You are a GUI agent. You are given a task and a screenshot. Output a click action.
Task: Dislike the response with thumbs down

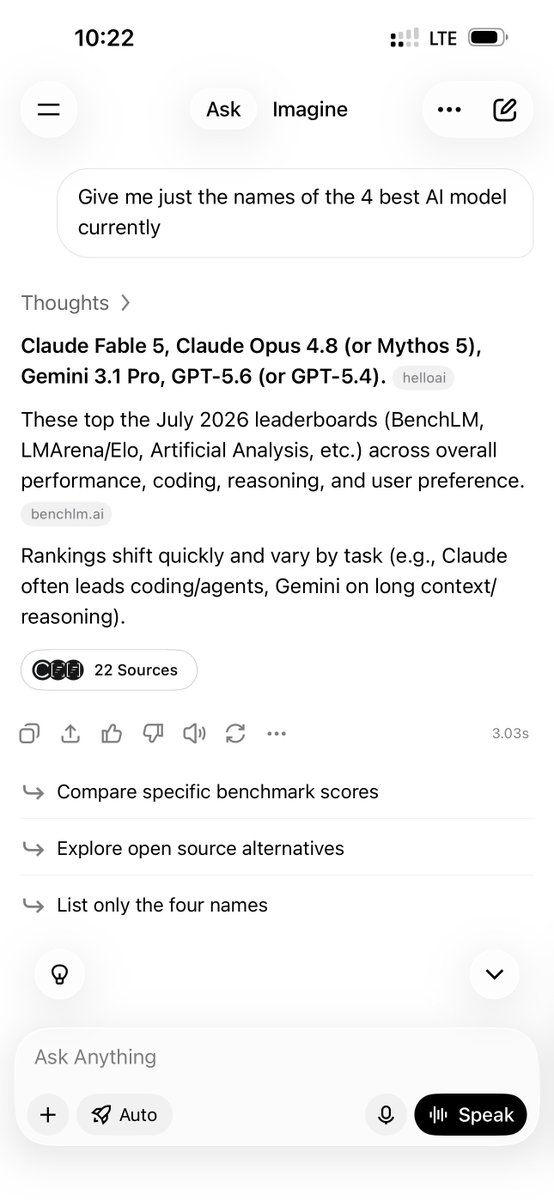tap(153, 734)
